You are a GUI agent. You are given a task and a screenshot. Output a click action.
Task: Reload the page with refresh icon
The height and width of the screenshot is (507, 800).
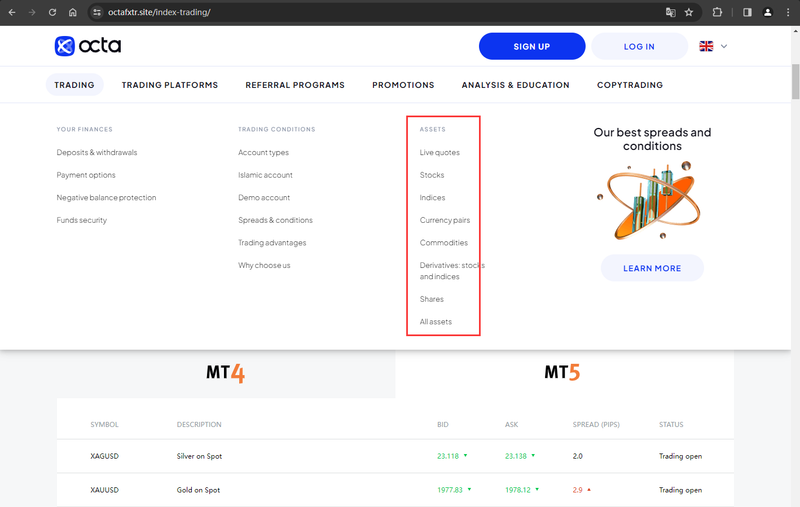point(53,12)
